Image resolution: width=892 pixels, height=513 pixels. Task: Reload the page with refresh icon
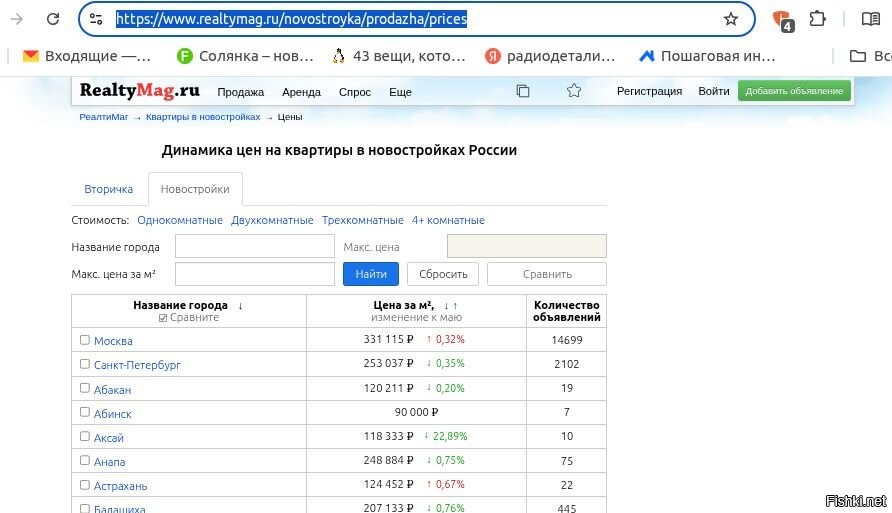(53, 19)
